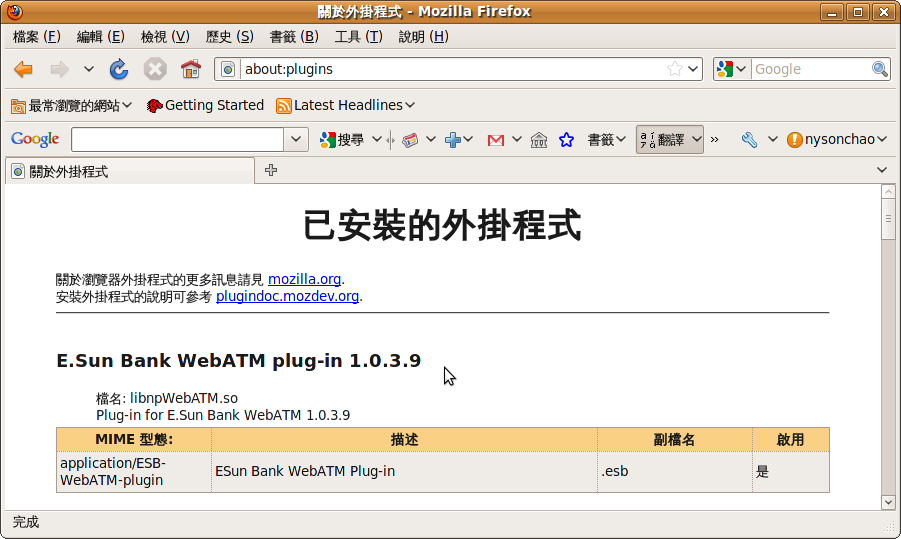Viewport: 901px width, 539px height.
Task: Go back with the orange back arrow
Action: [24, 70]
